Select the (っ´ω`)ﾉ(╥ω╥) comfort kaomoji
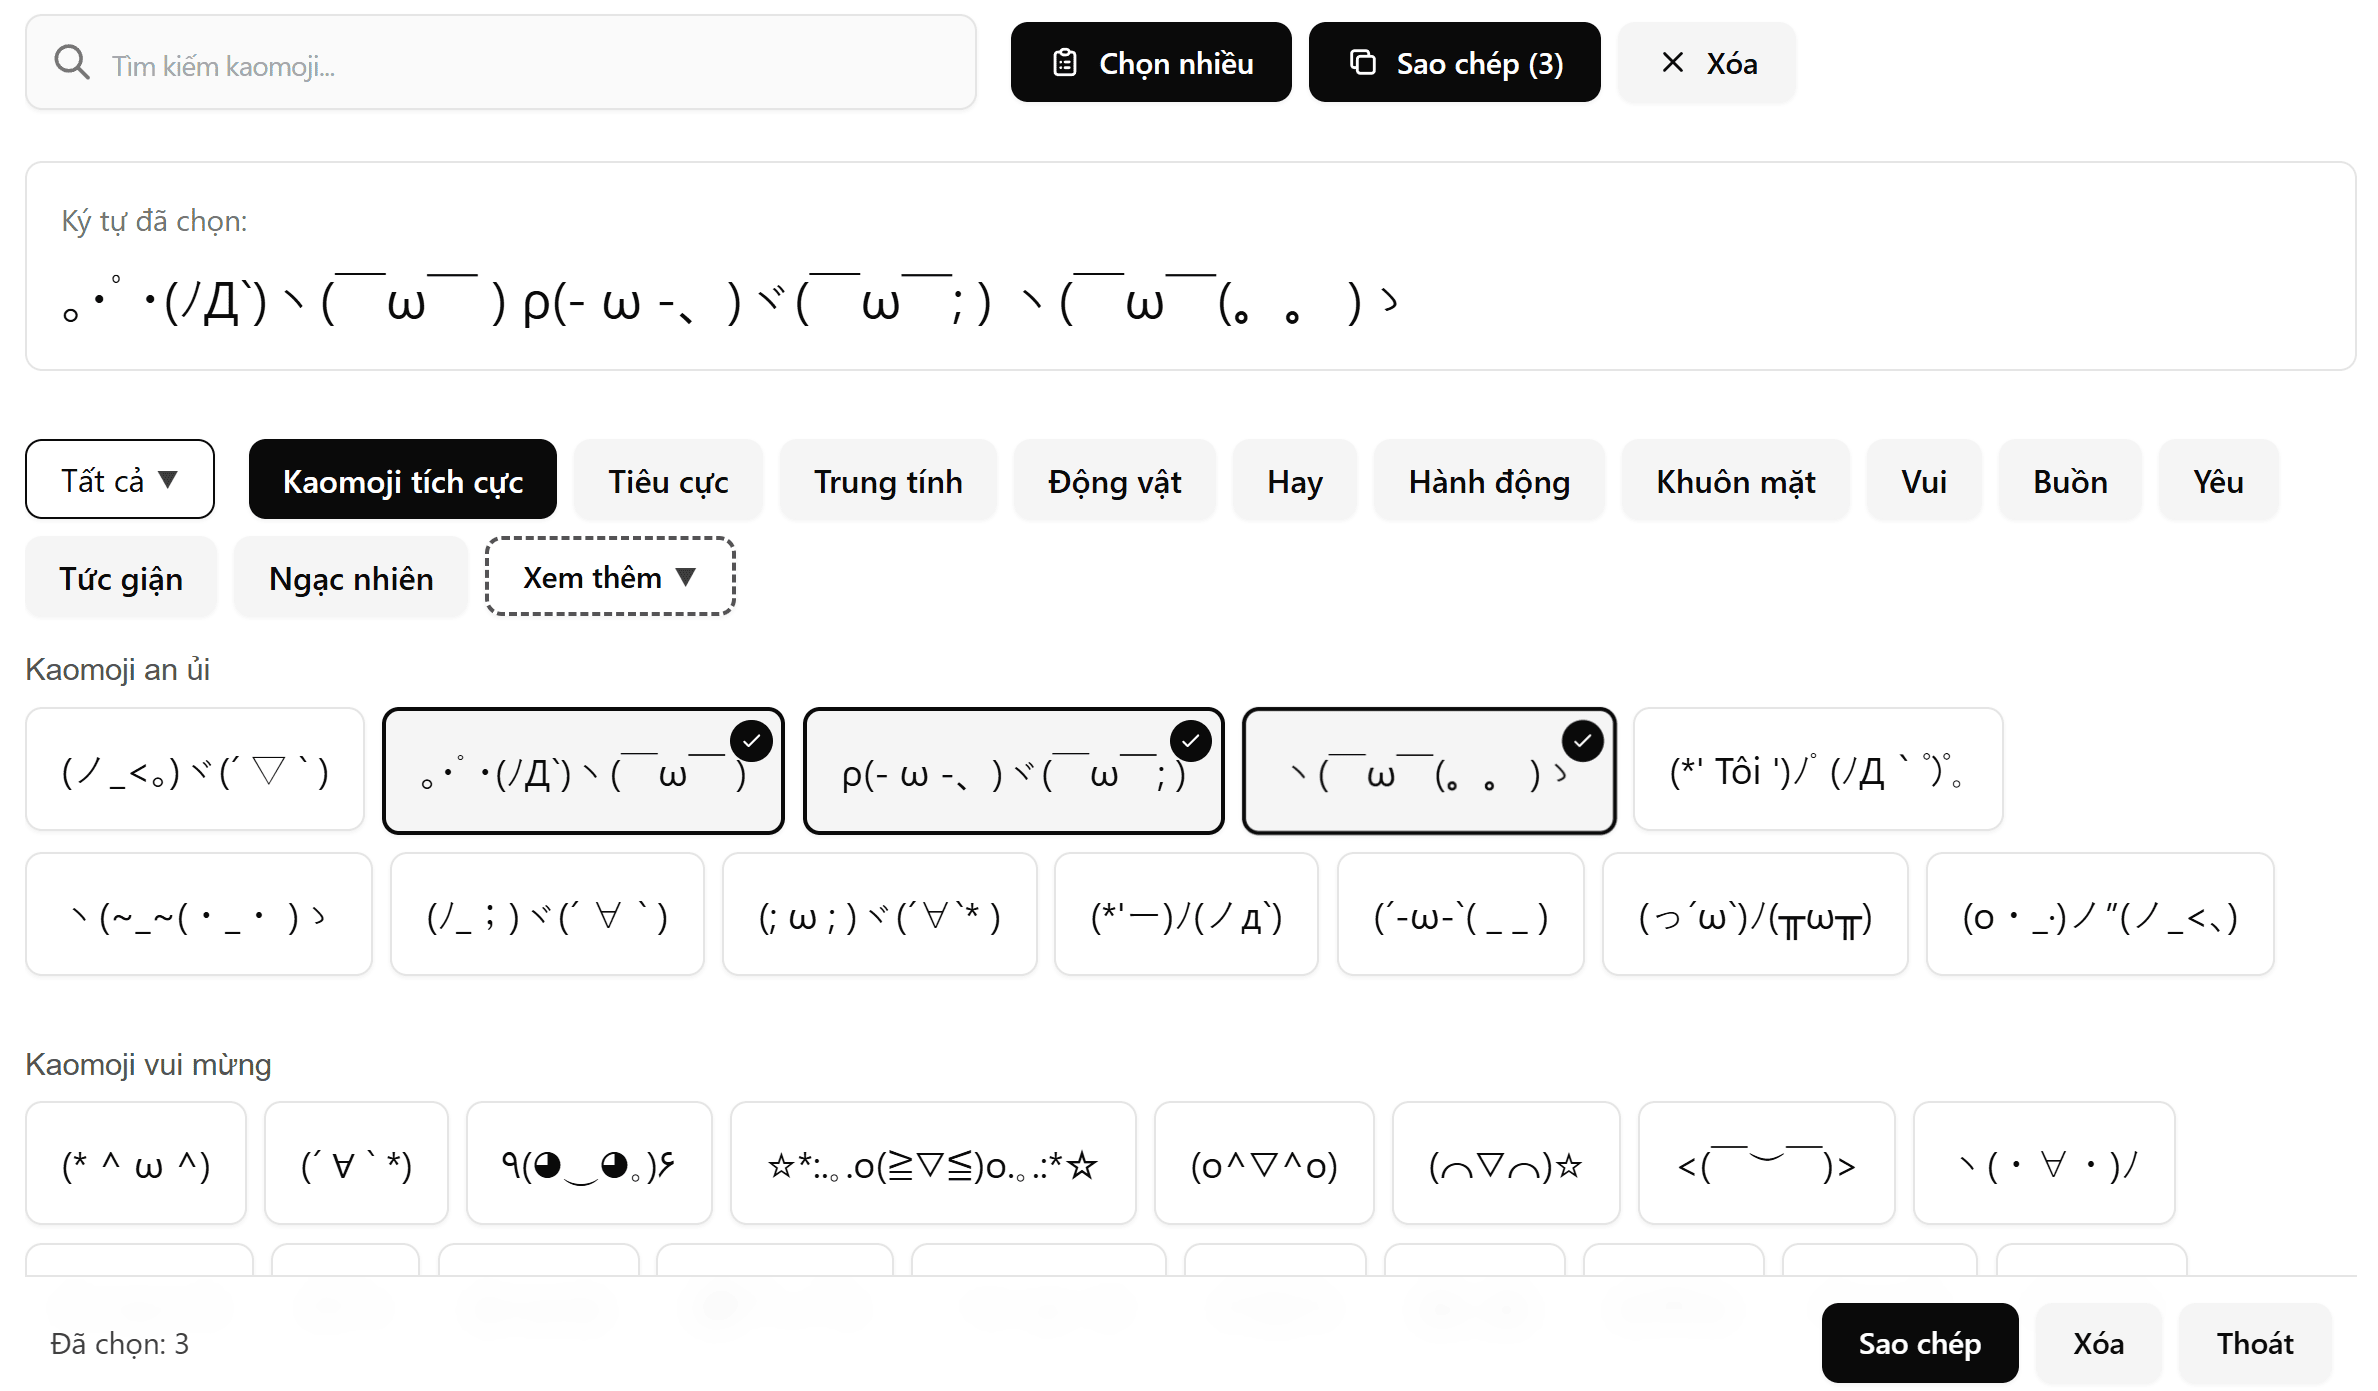The image size is (2378, 1391). (x=1754, y=915)
